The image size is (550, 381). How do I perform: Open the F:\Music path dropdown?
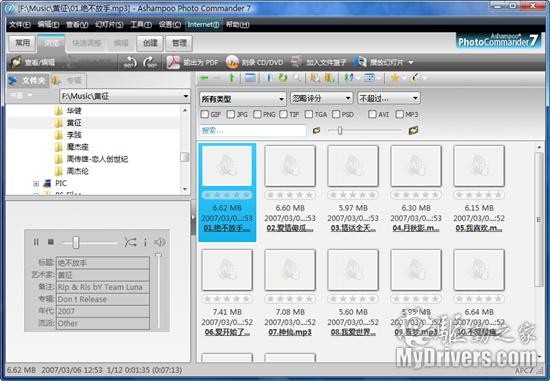click(186, 96)
